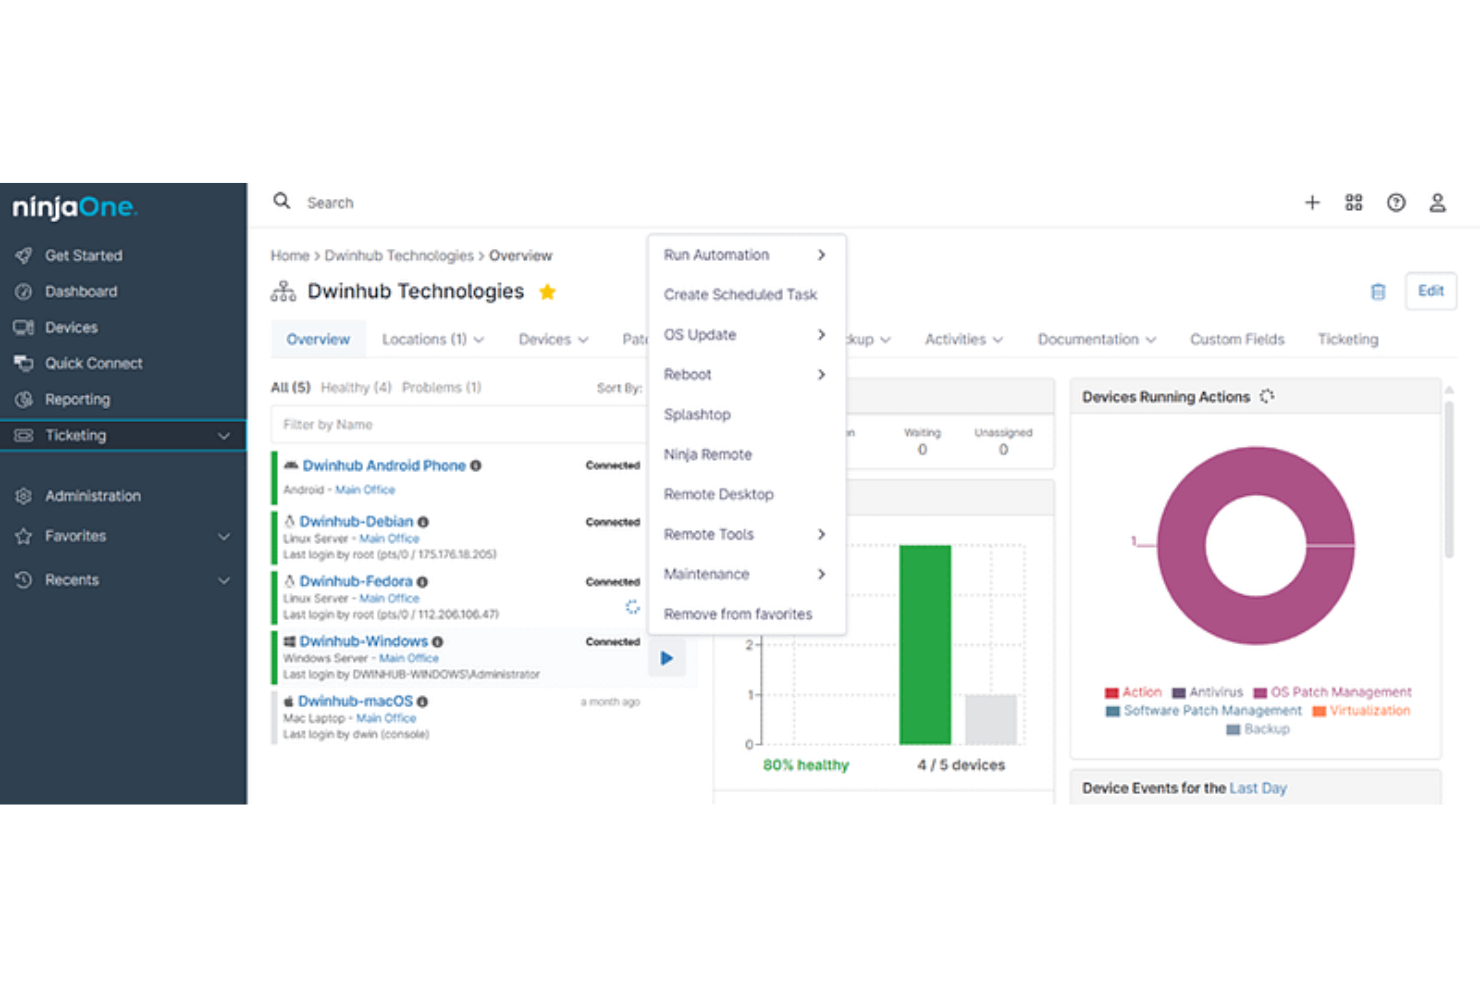Toggle the yellow favorite star for Dwinhub Technologies

coord(547,292)
